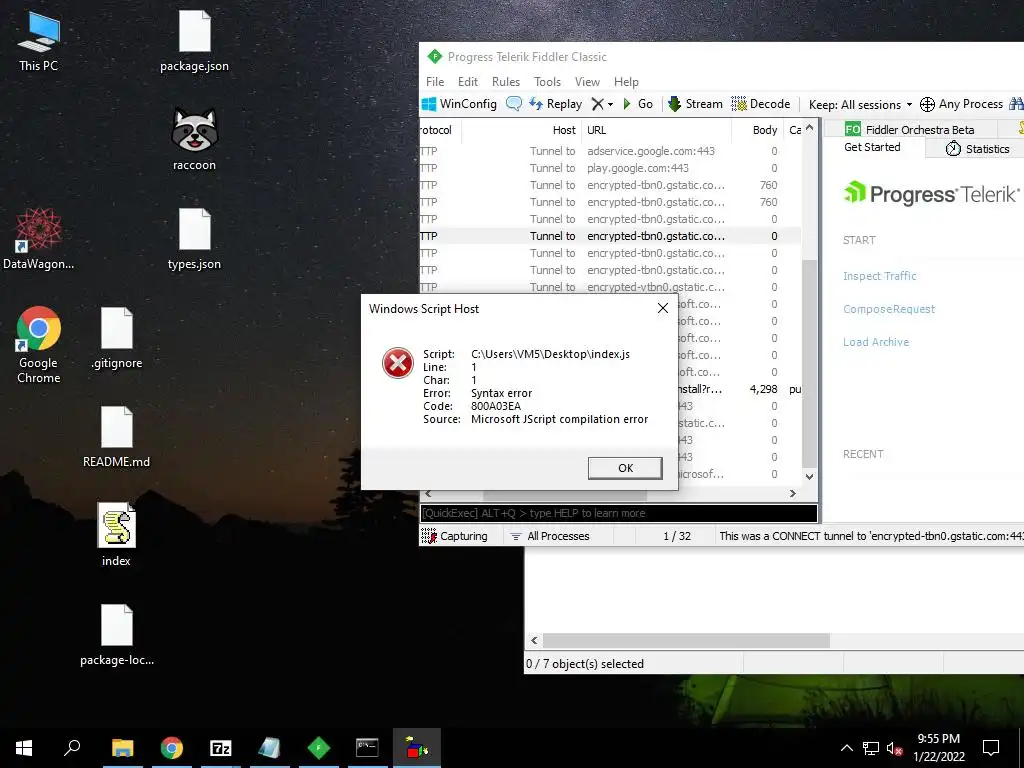
Task: Click left arrow of lower window scrollbar
Action: [x=534, y=641]
